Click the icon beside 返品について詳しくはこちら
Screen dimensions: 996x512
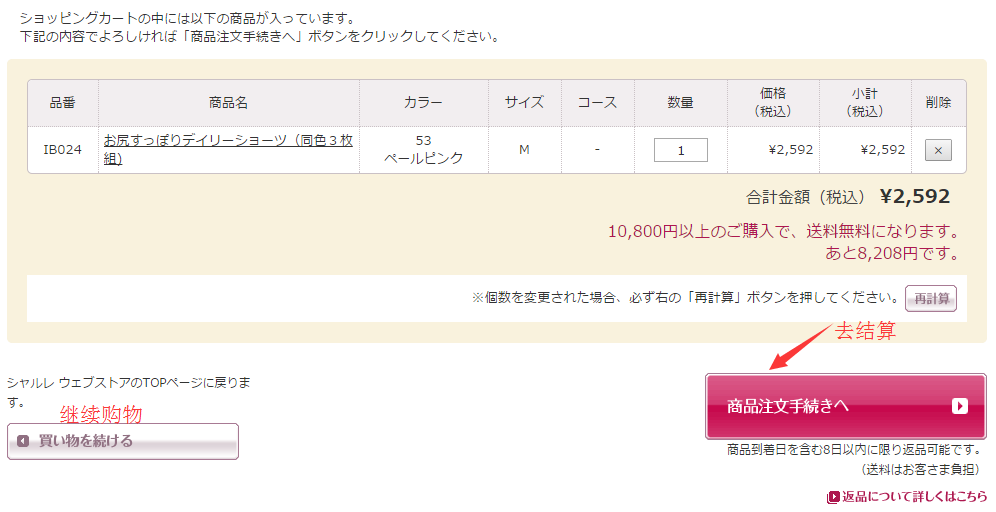click(x=833, y=497)
